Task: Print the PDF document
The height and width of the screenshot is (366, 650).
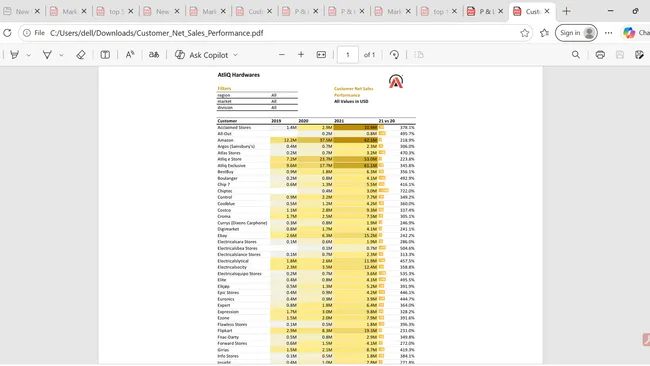Action: [600, 55]
